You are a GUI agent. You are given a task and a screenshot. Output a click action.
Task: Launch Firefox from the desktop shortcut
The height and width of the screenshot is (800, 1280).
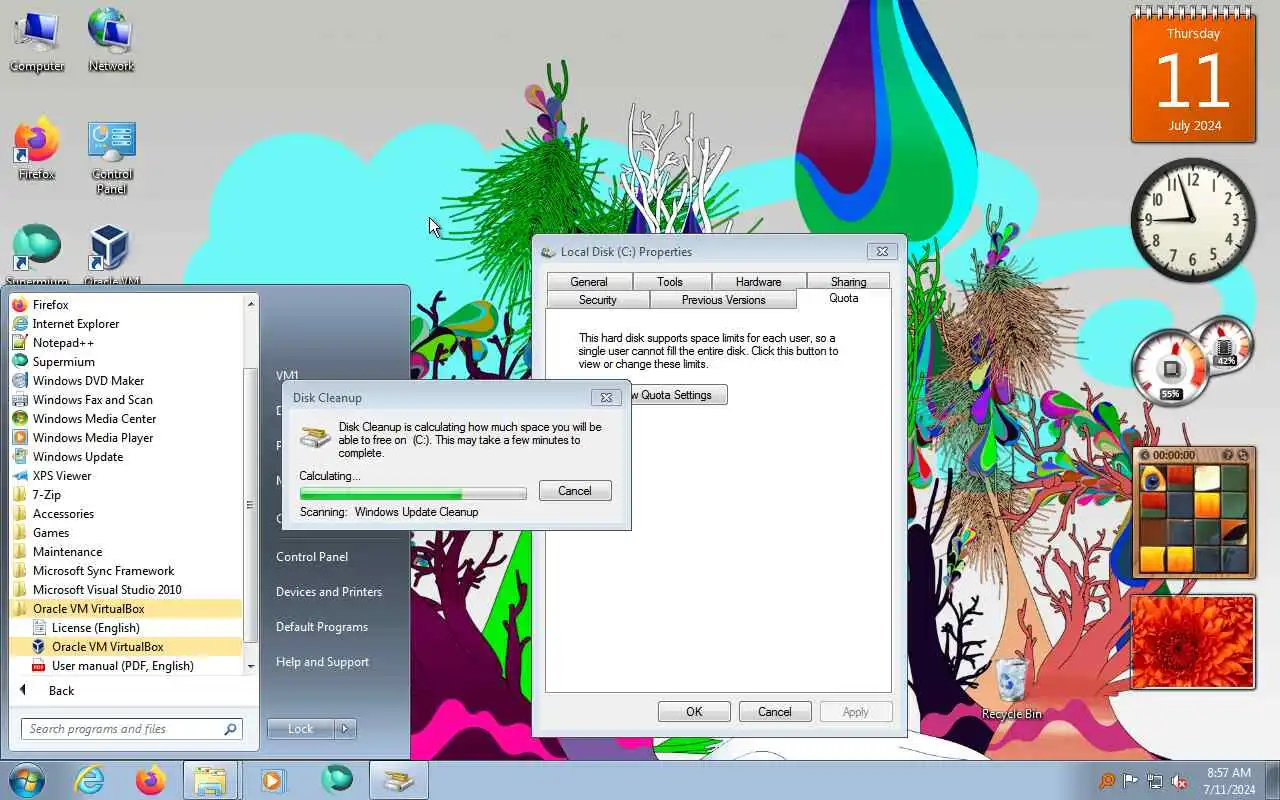tap(37, 150)
